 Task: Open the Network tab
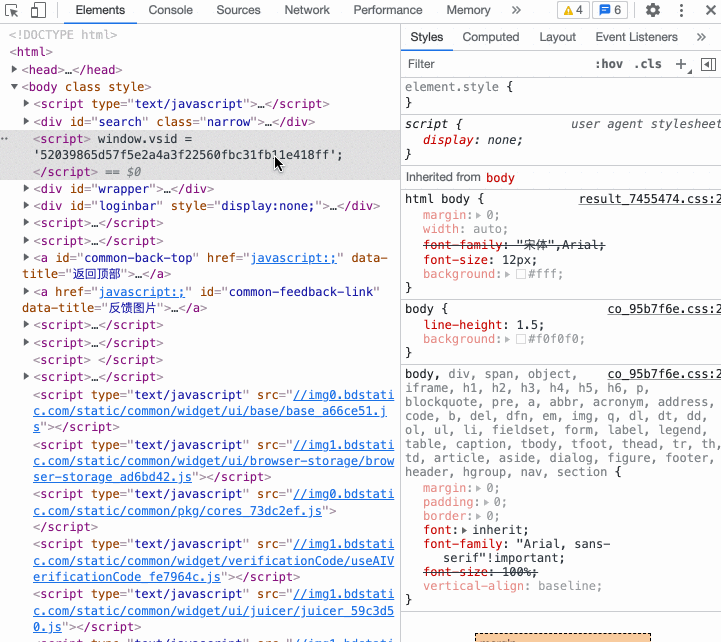307,10
